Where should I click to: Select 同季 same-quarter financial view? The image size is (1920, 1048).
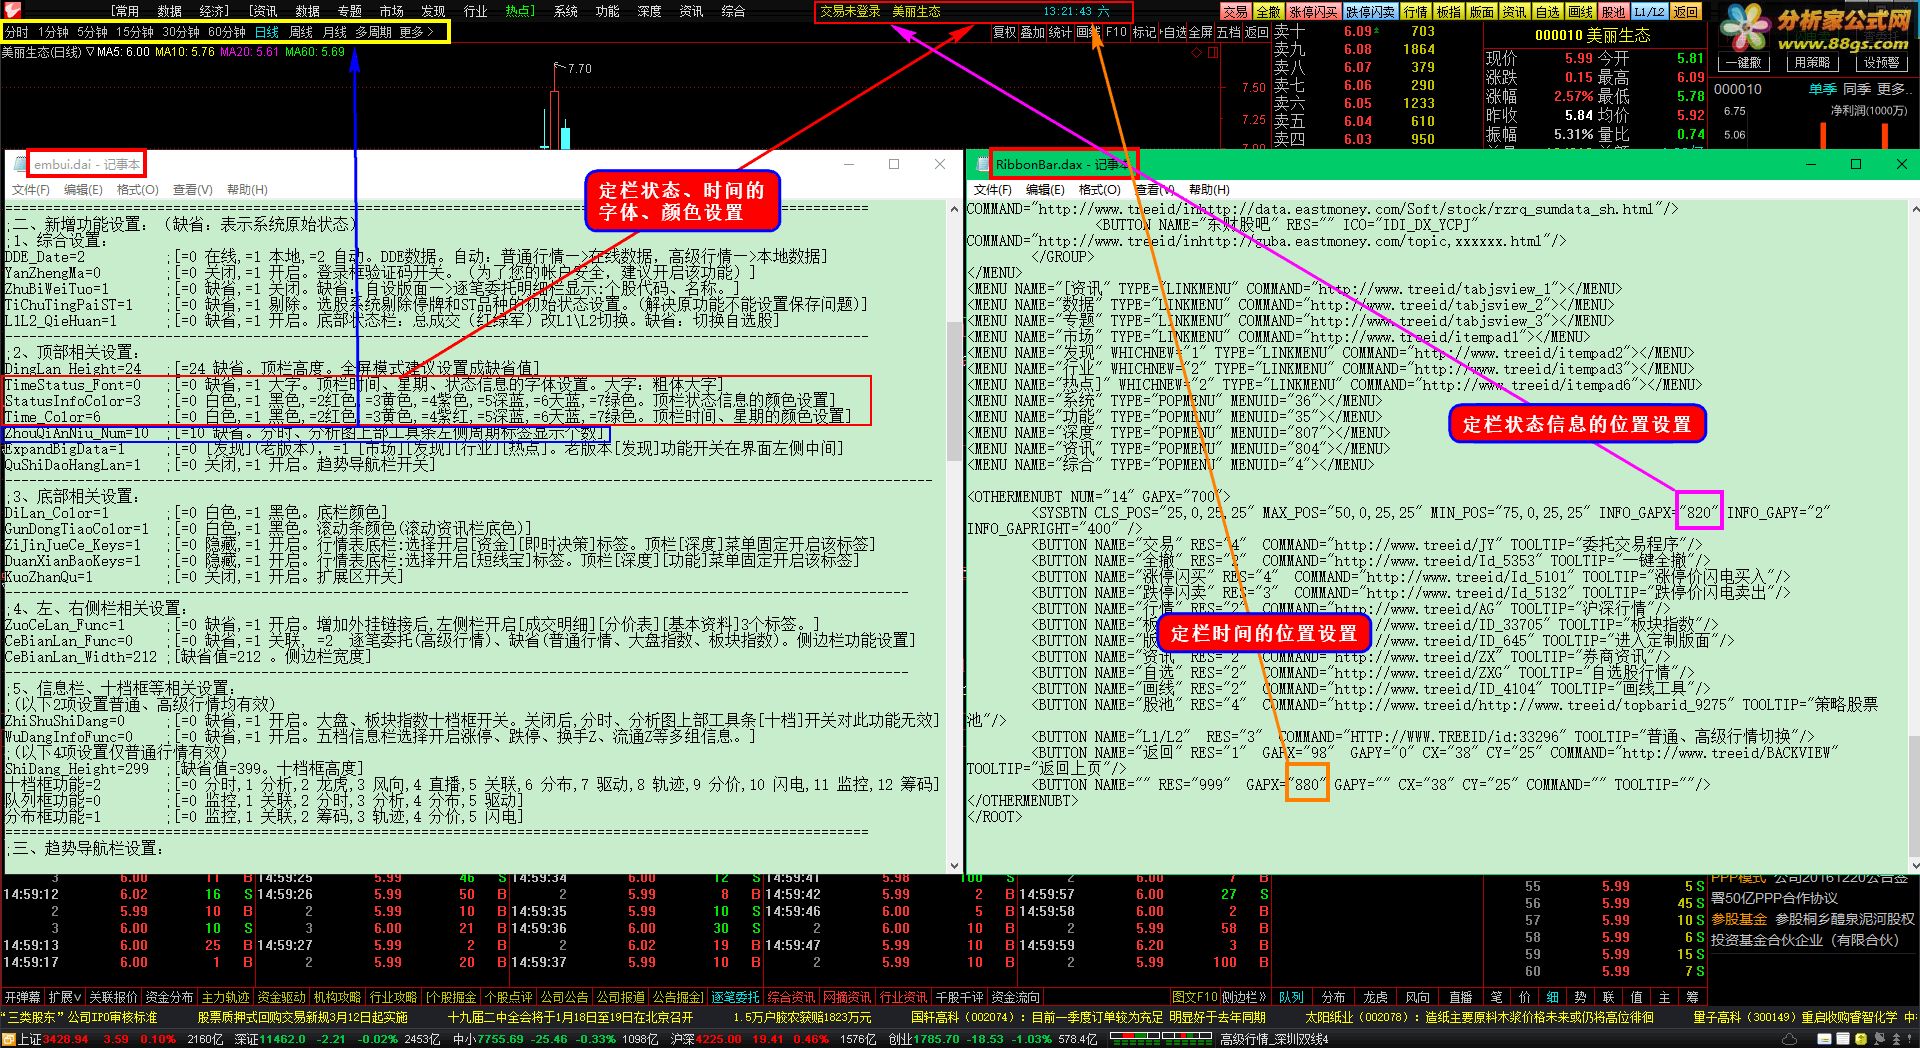point(1856,89)
